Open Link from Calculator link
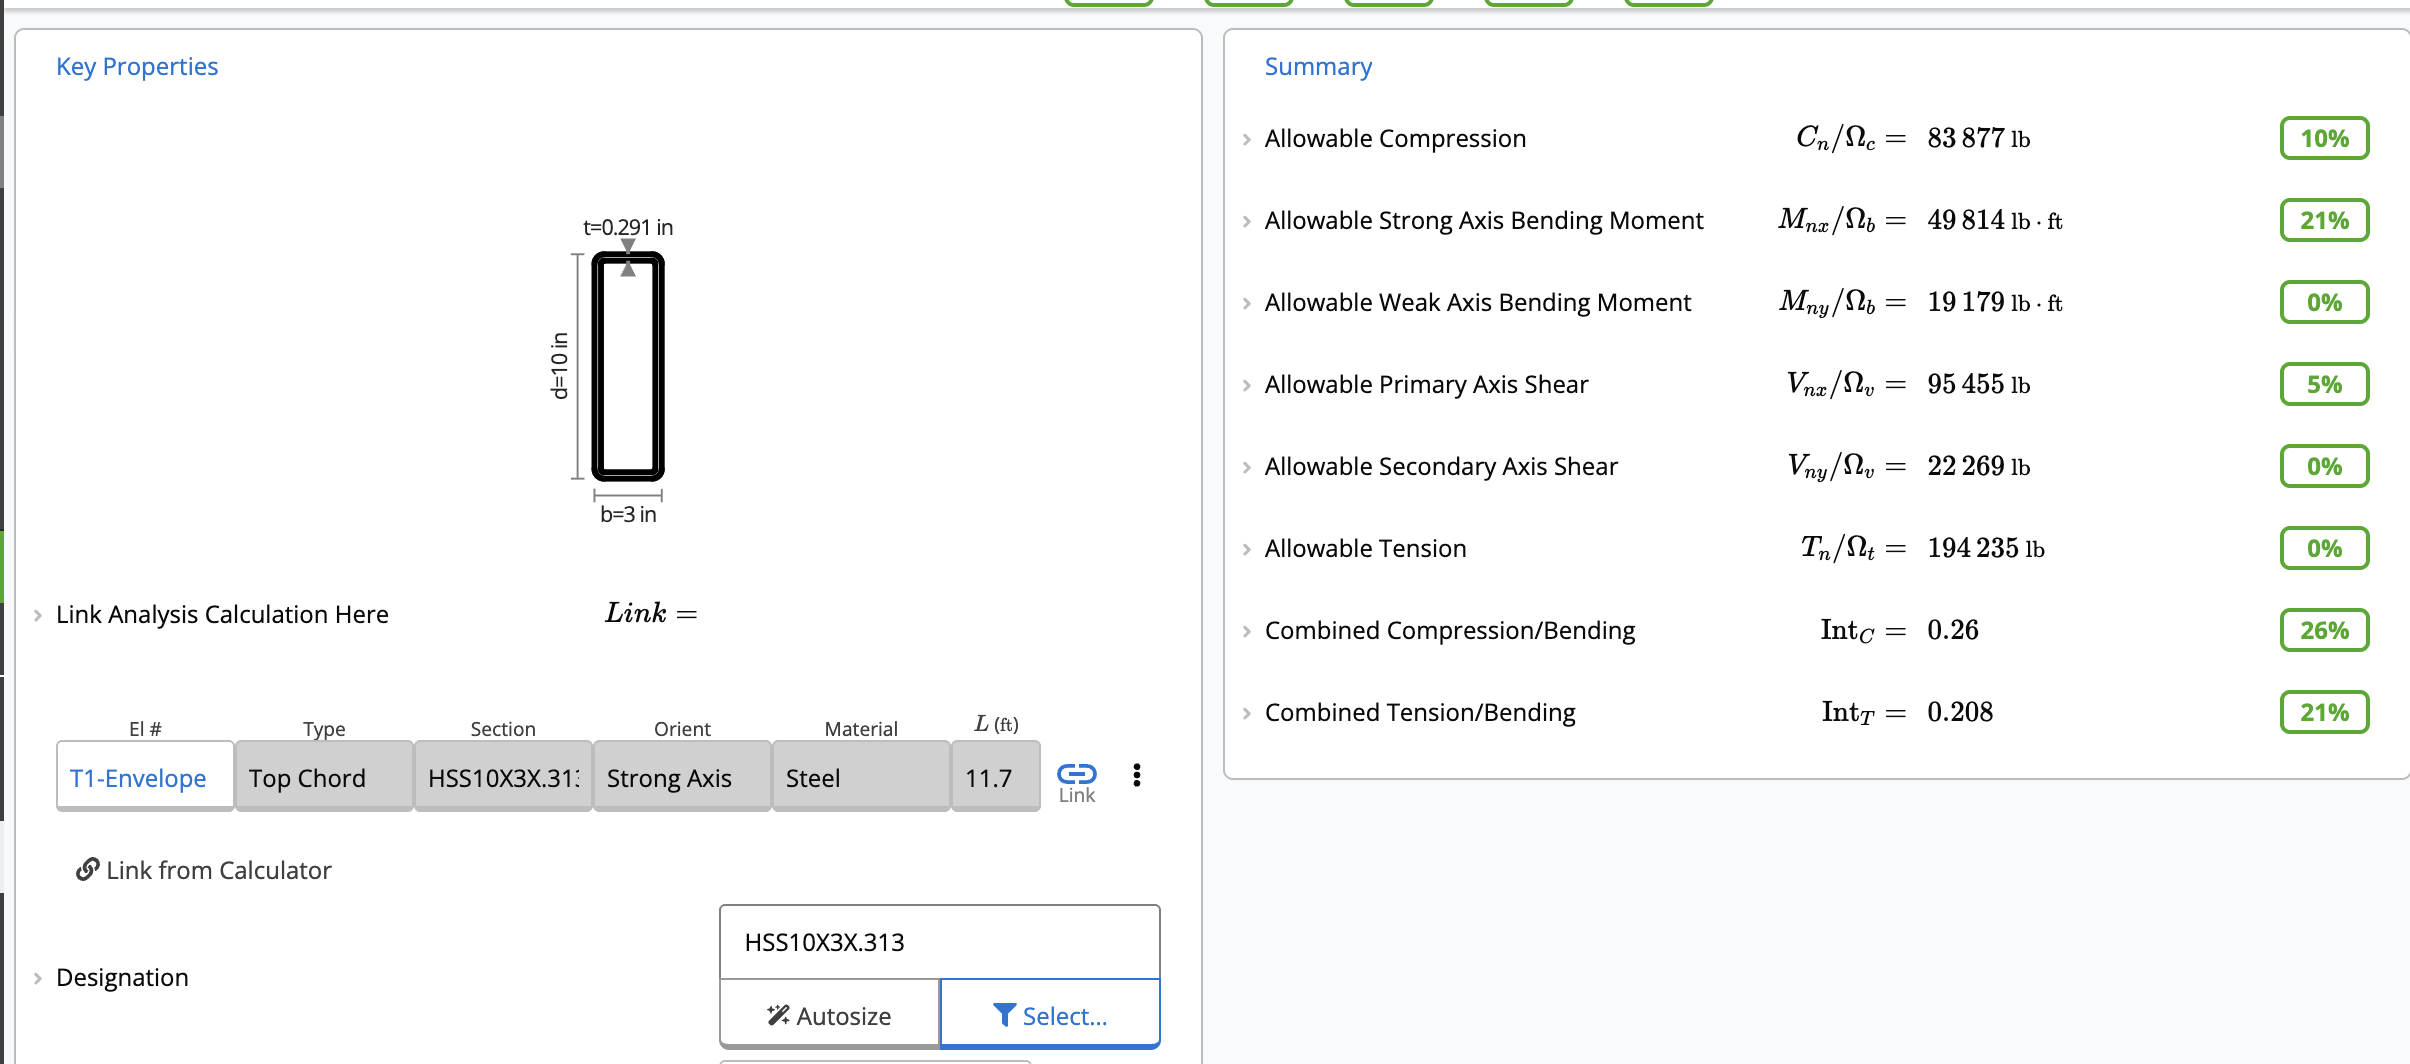Viewport: 2410px width, 1064px height. coord(204,870)
